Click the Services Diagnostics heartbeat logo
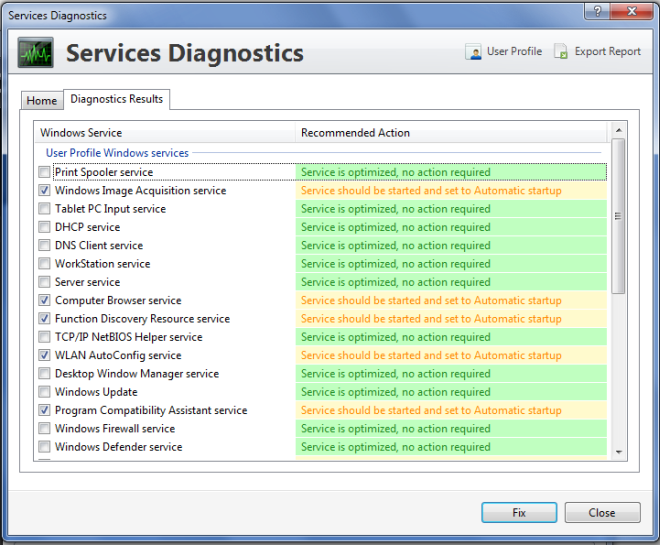The width and height of the screenshot is (660, 545). click(x=36, y=53)
